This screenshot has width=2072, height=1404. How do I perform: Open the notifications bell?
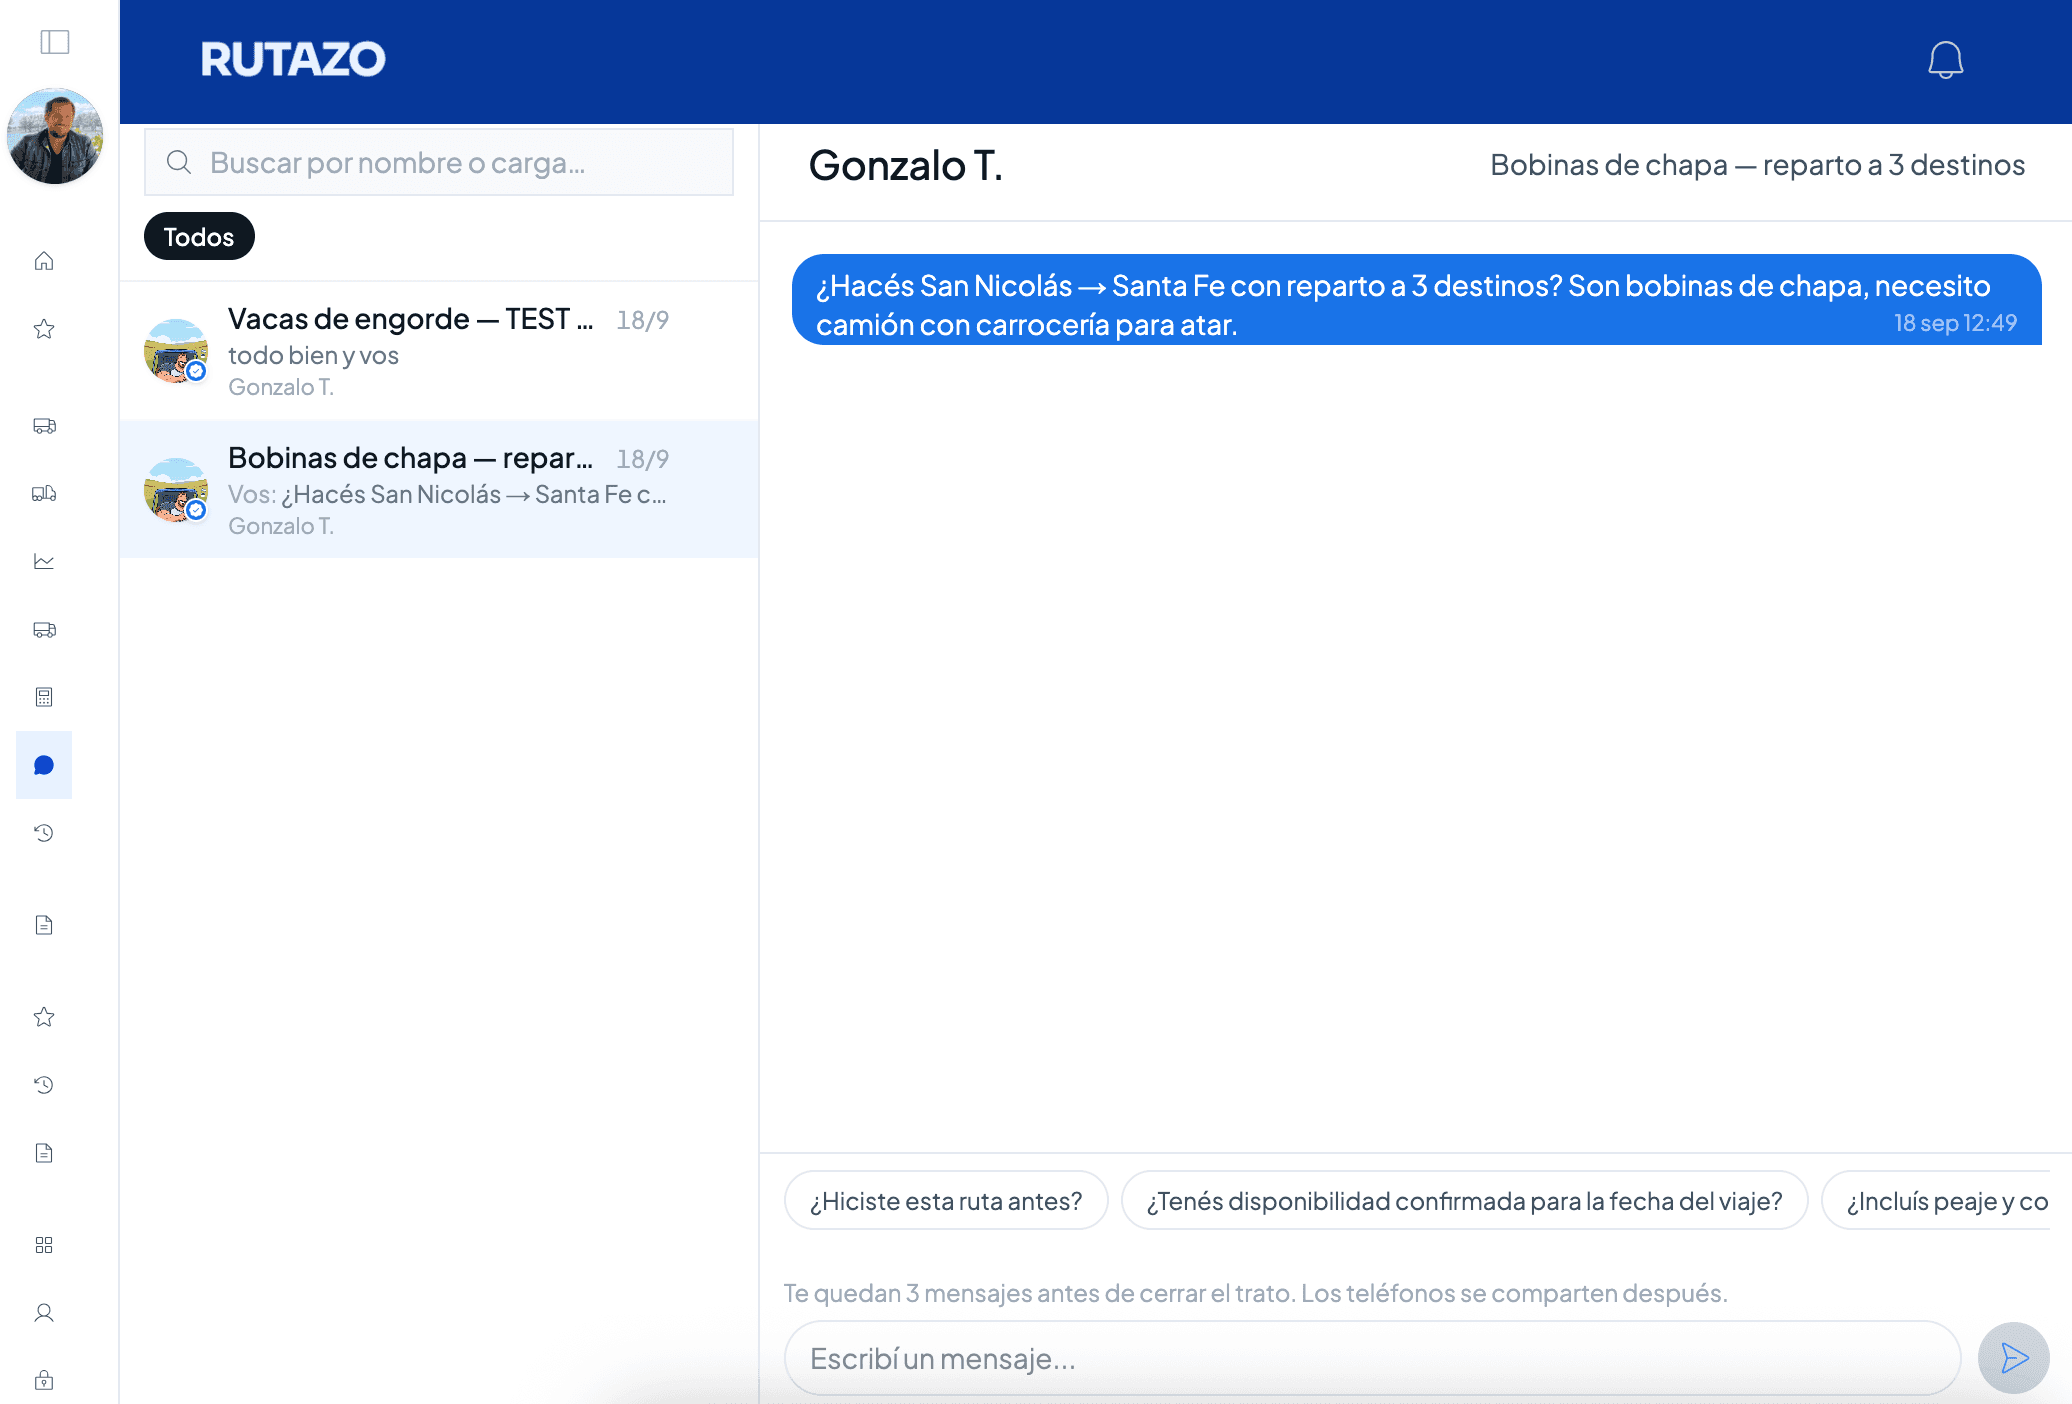click(x=1945, y=60)
